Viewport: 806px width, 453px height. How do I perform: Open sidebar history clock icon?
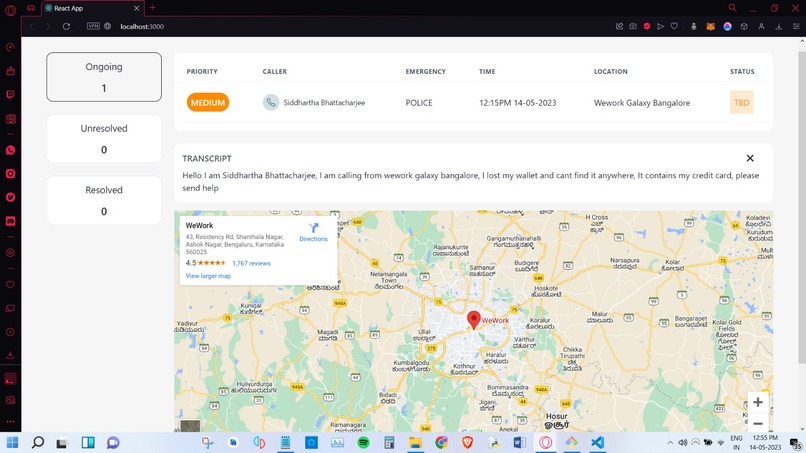(x=10, y=332)
